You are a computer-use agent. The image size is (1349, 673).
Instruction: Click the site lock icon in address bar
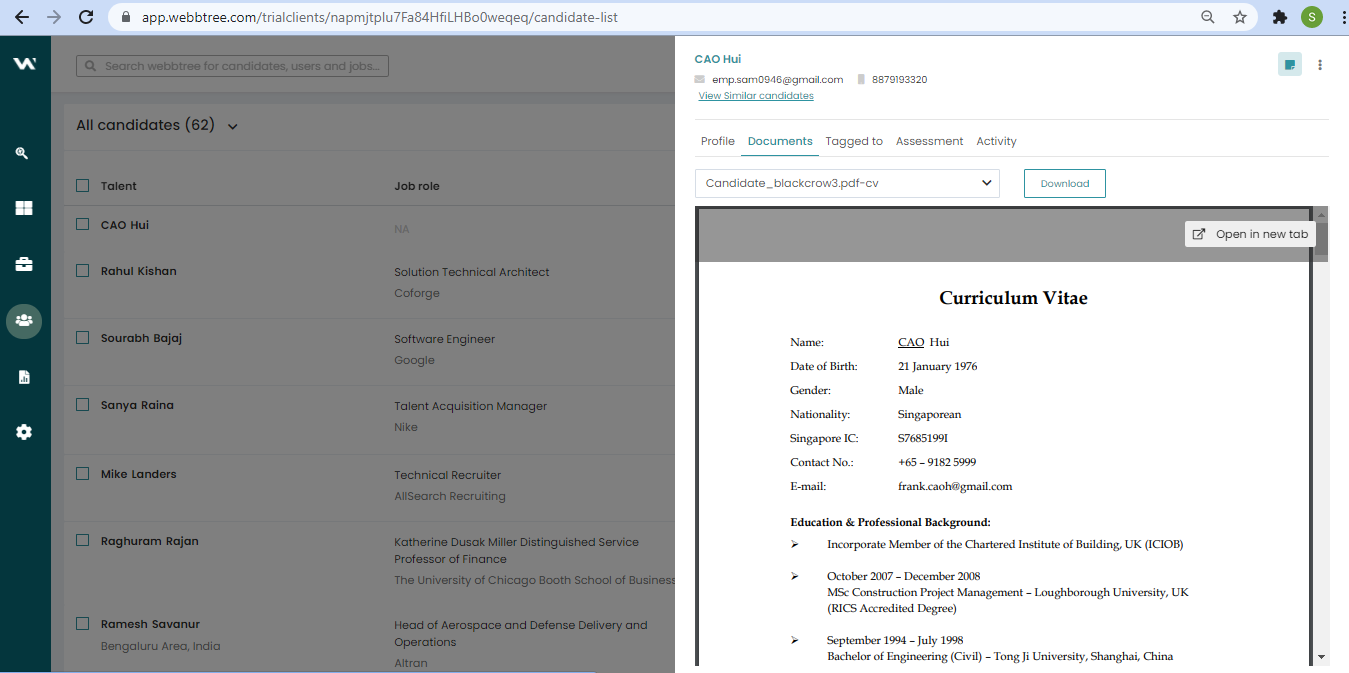(126, 17)
